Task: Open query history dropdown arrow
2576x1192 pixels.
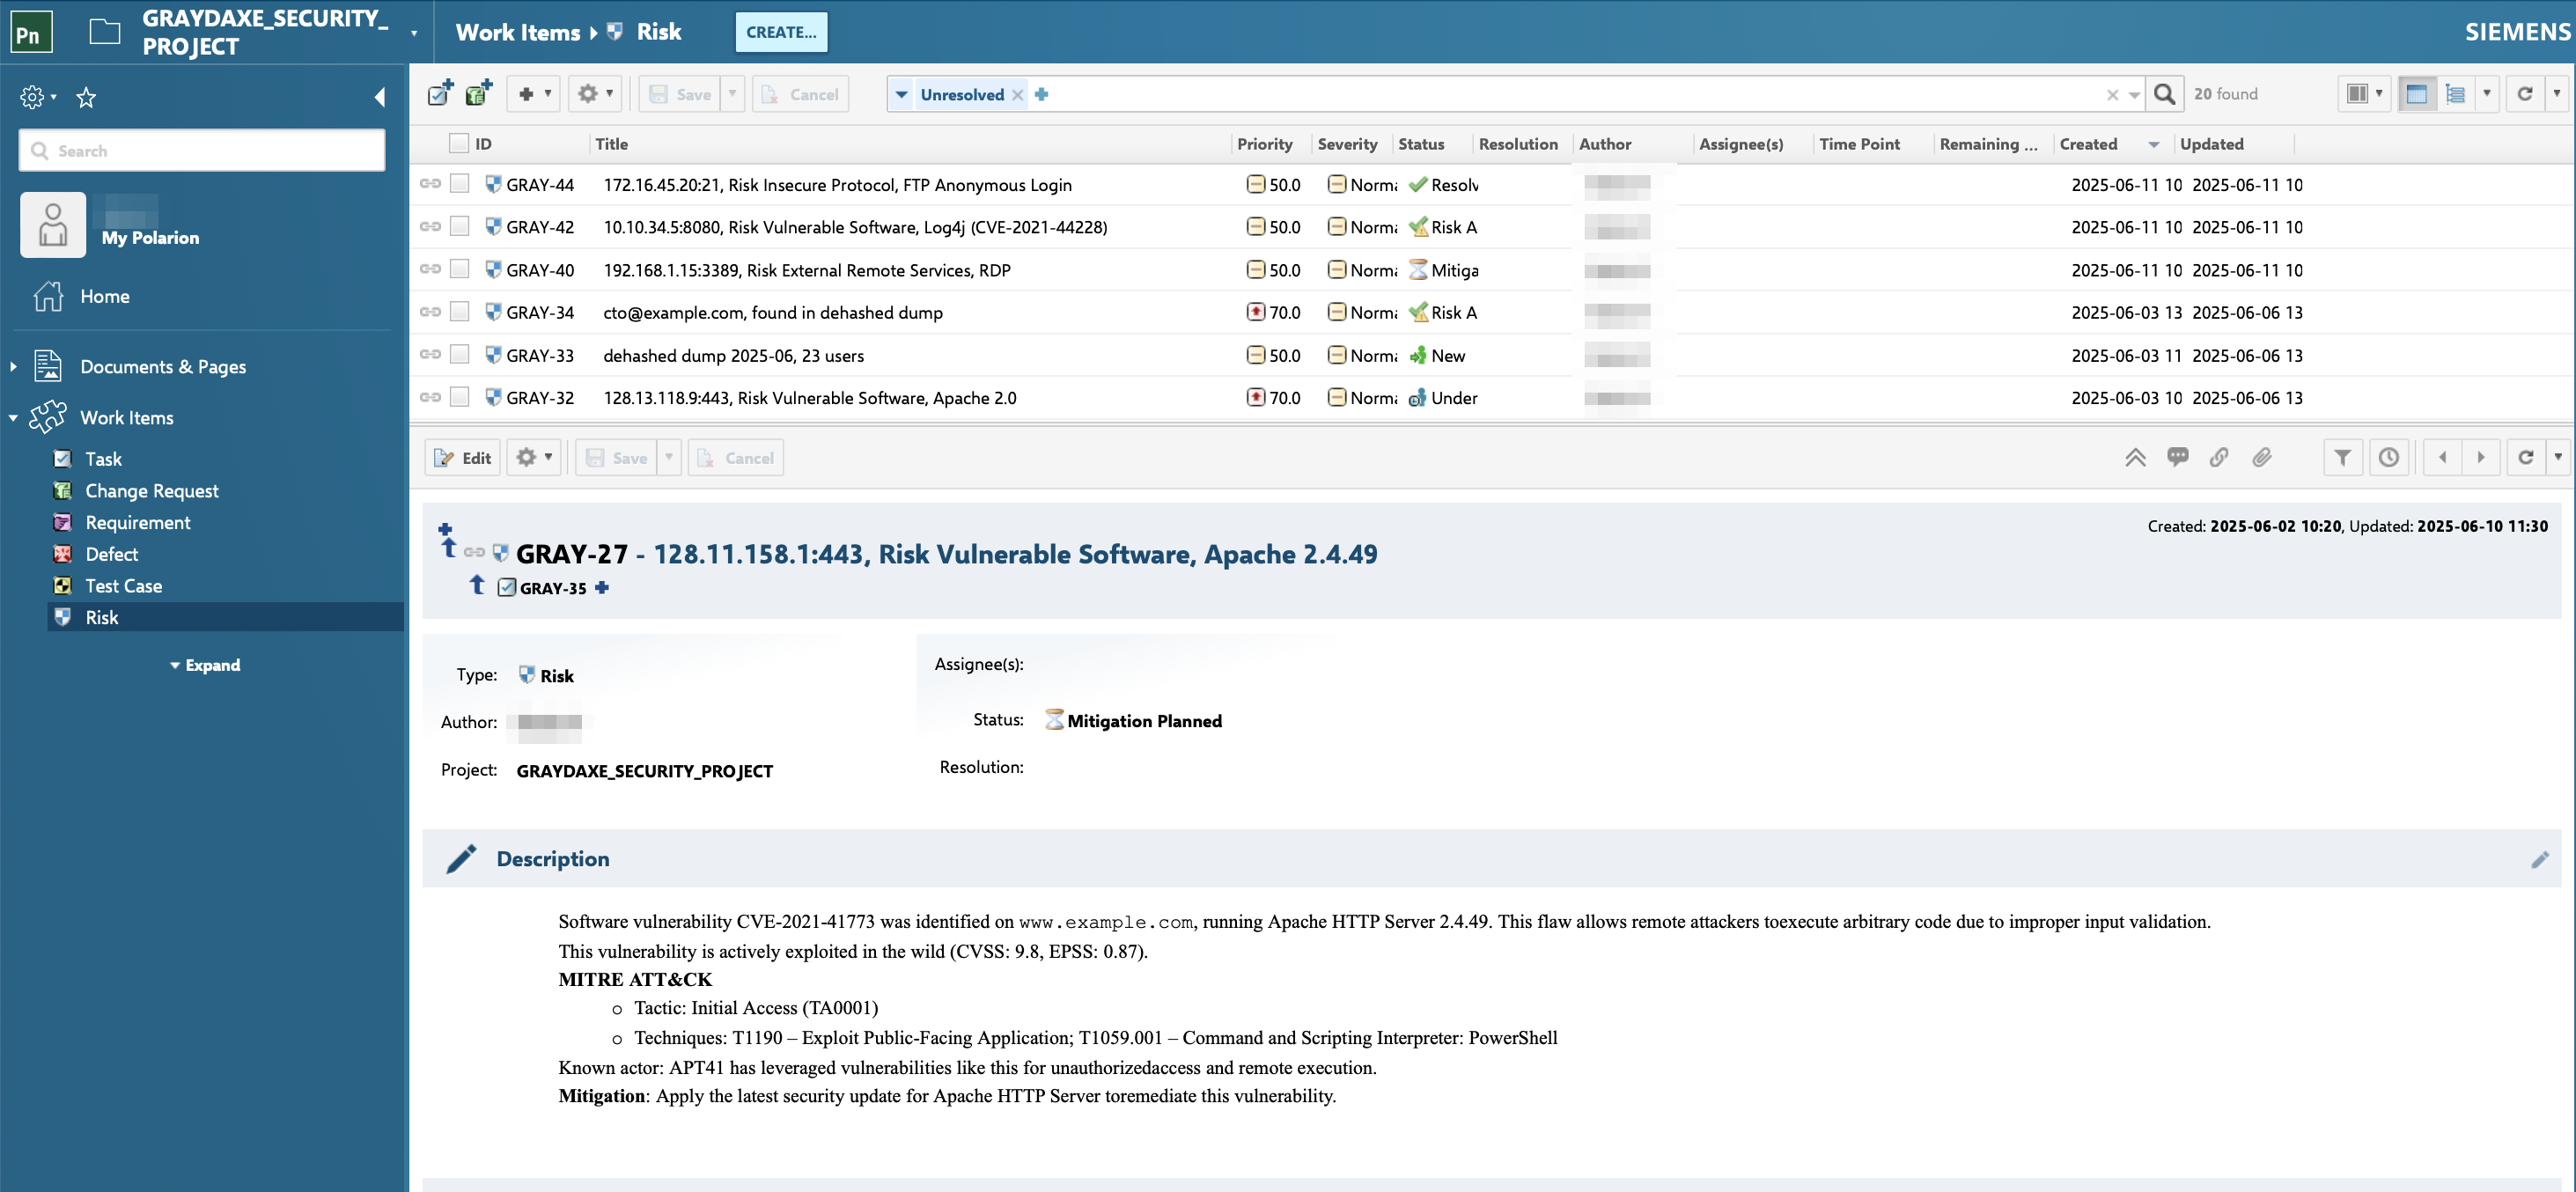Action: point(2135,95)
